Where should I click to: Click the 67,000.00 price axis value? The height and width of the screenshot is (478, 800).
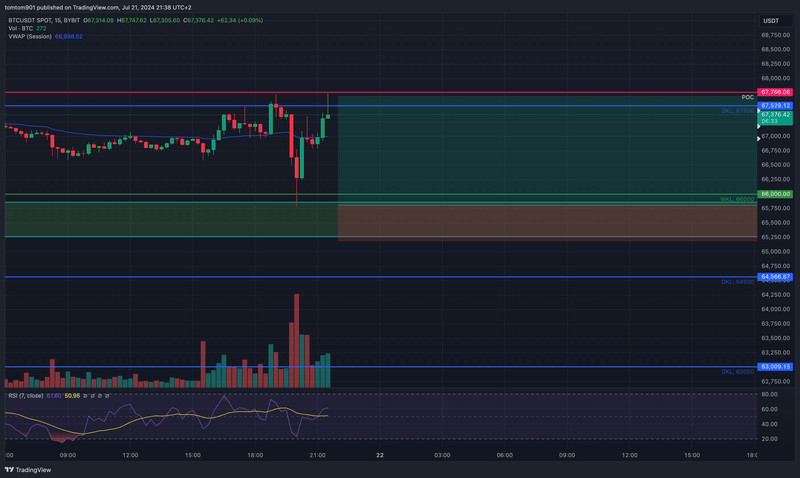click(776, 136)
